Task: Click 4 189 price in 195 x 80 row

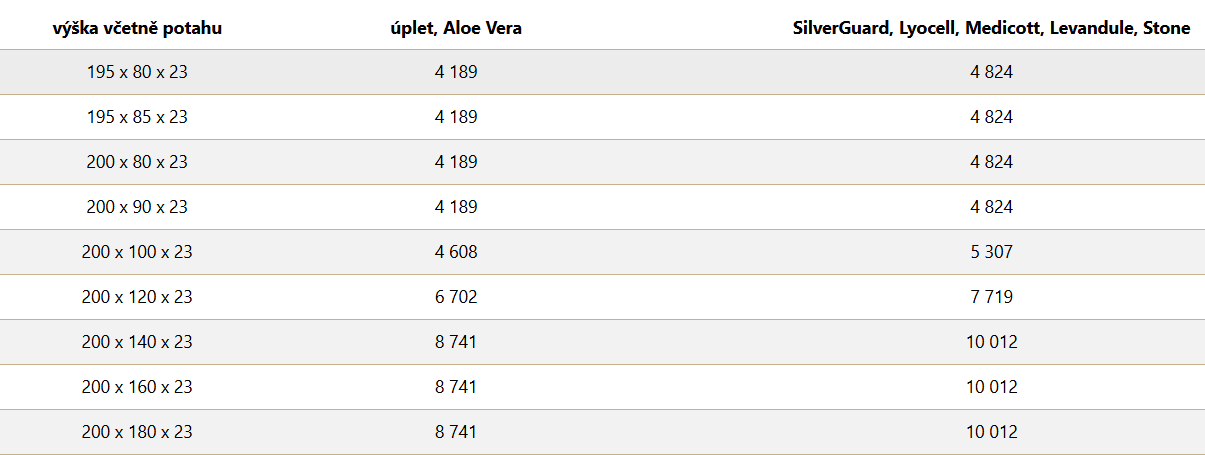Action: [x=456, y=72]
